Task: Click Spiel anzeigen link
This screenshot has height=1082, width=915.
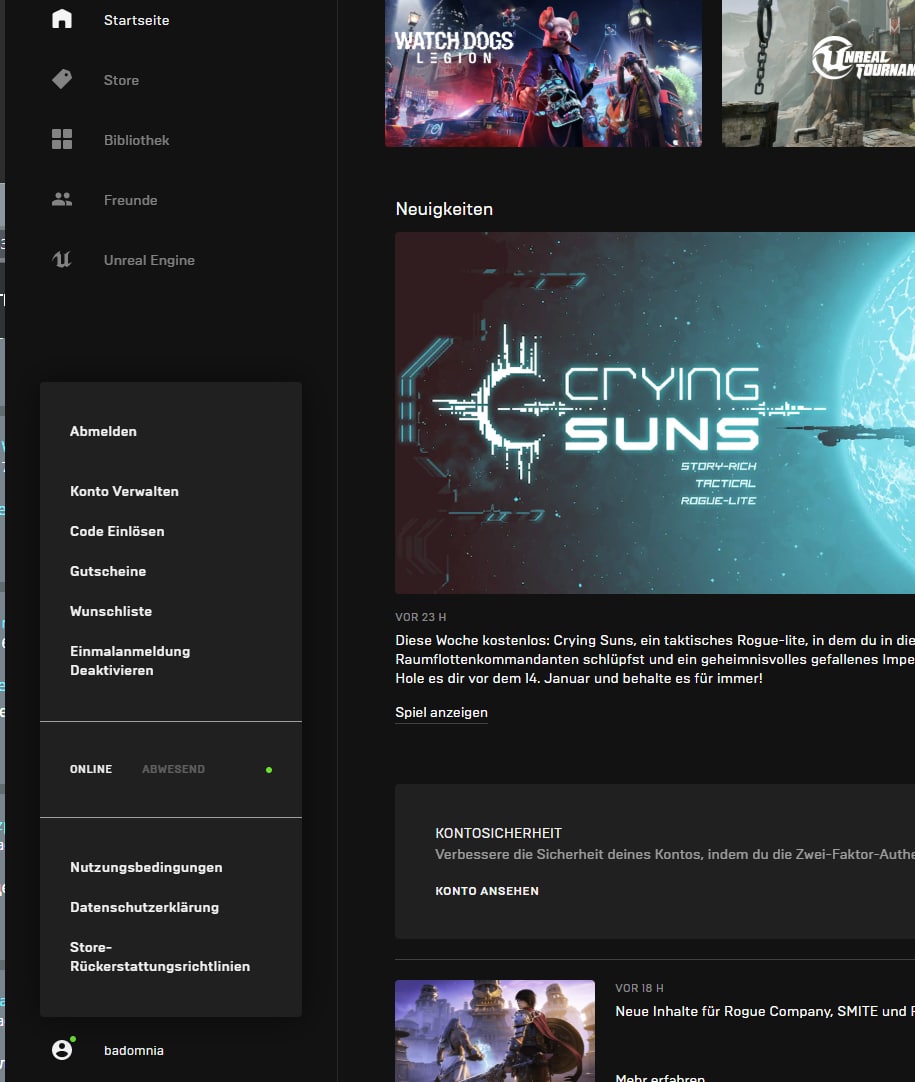Action: click(x=442, y=712)
